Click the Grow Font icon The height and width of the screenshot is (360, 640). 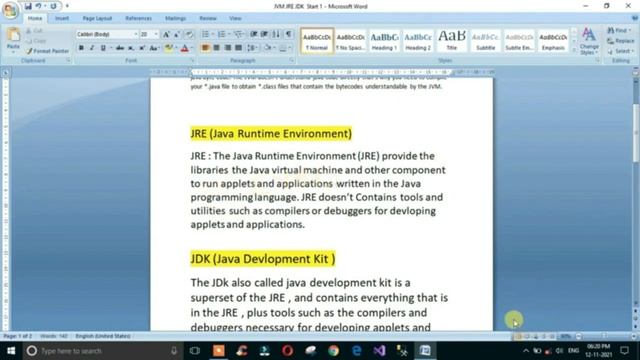coord(166,35)
